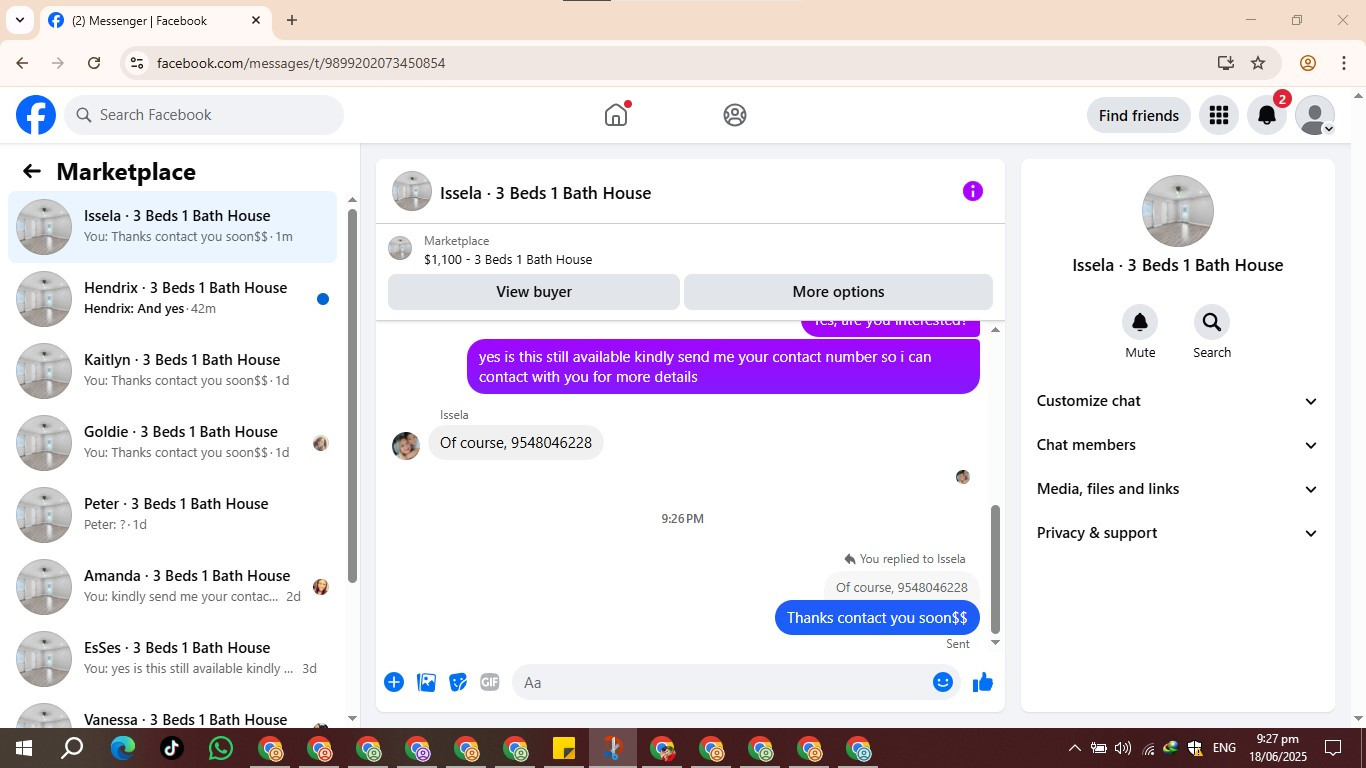Viewport: 1366px width, 768px height.
Task: Click the "Thanks contact you soon$$" blue message
Action: pyautogui.click(x=877, y=618)
